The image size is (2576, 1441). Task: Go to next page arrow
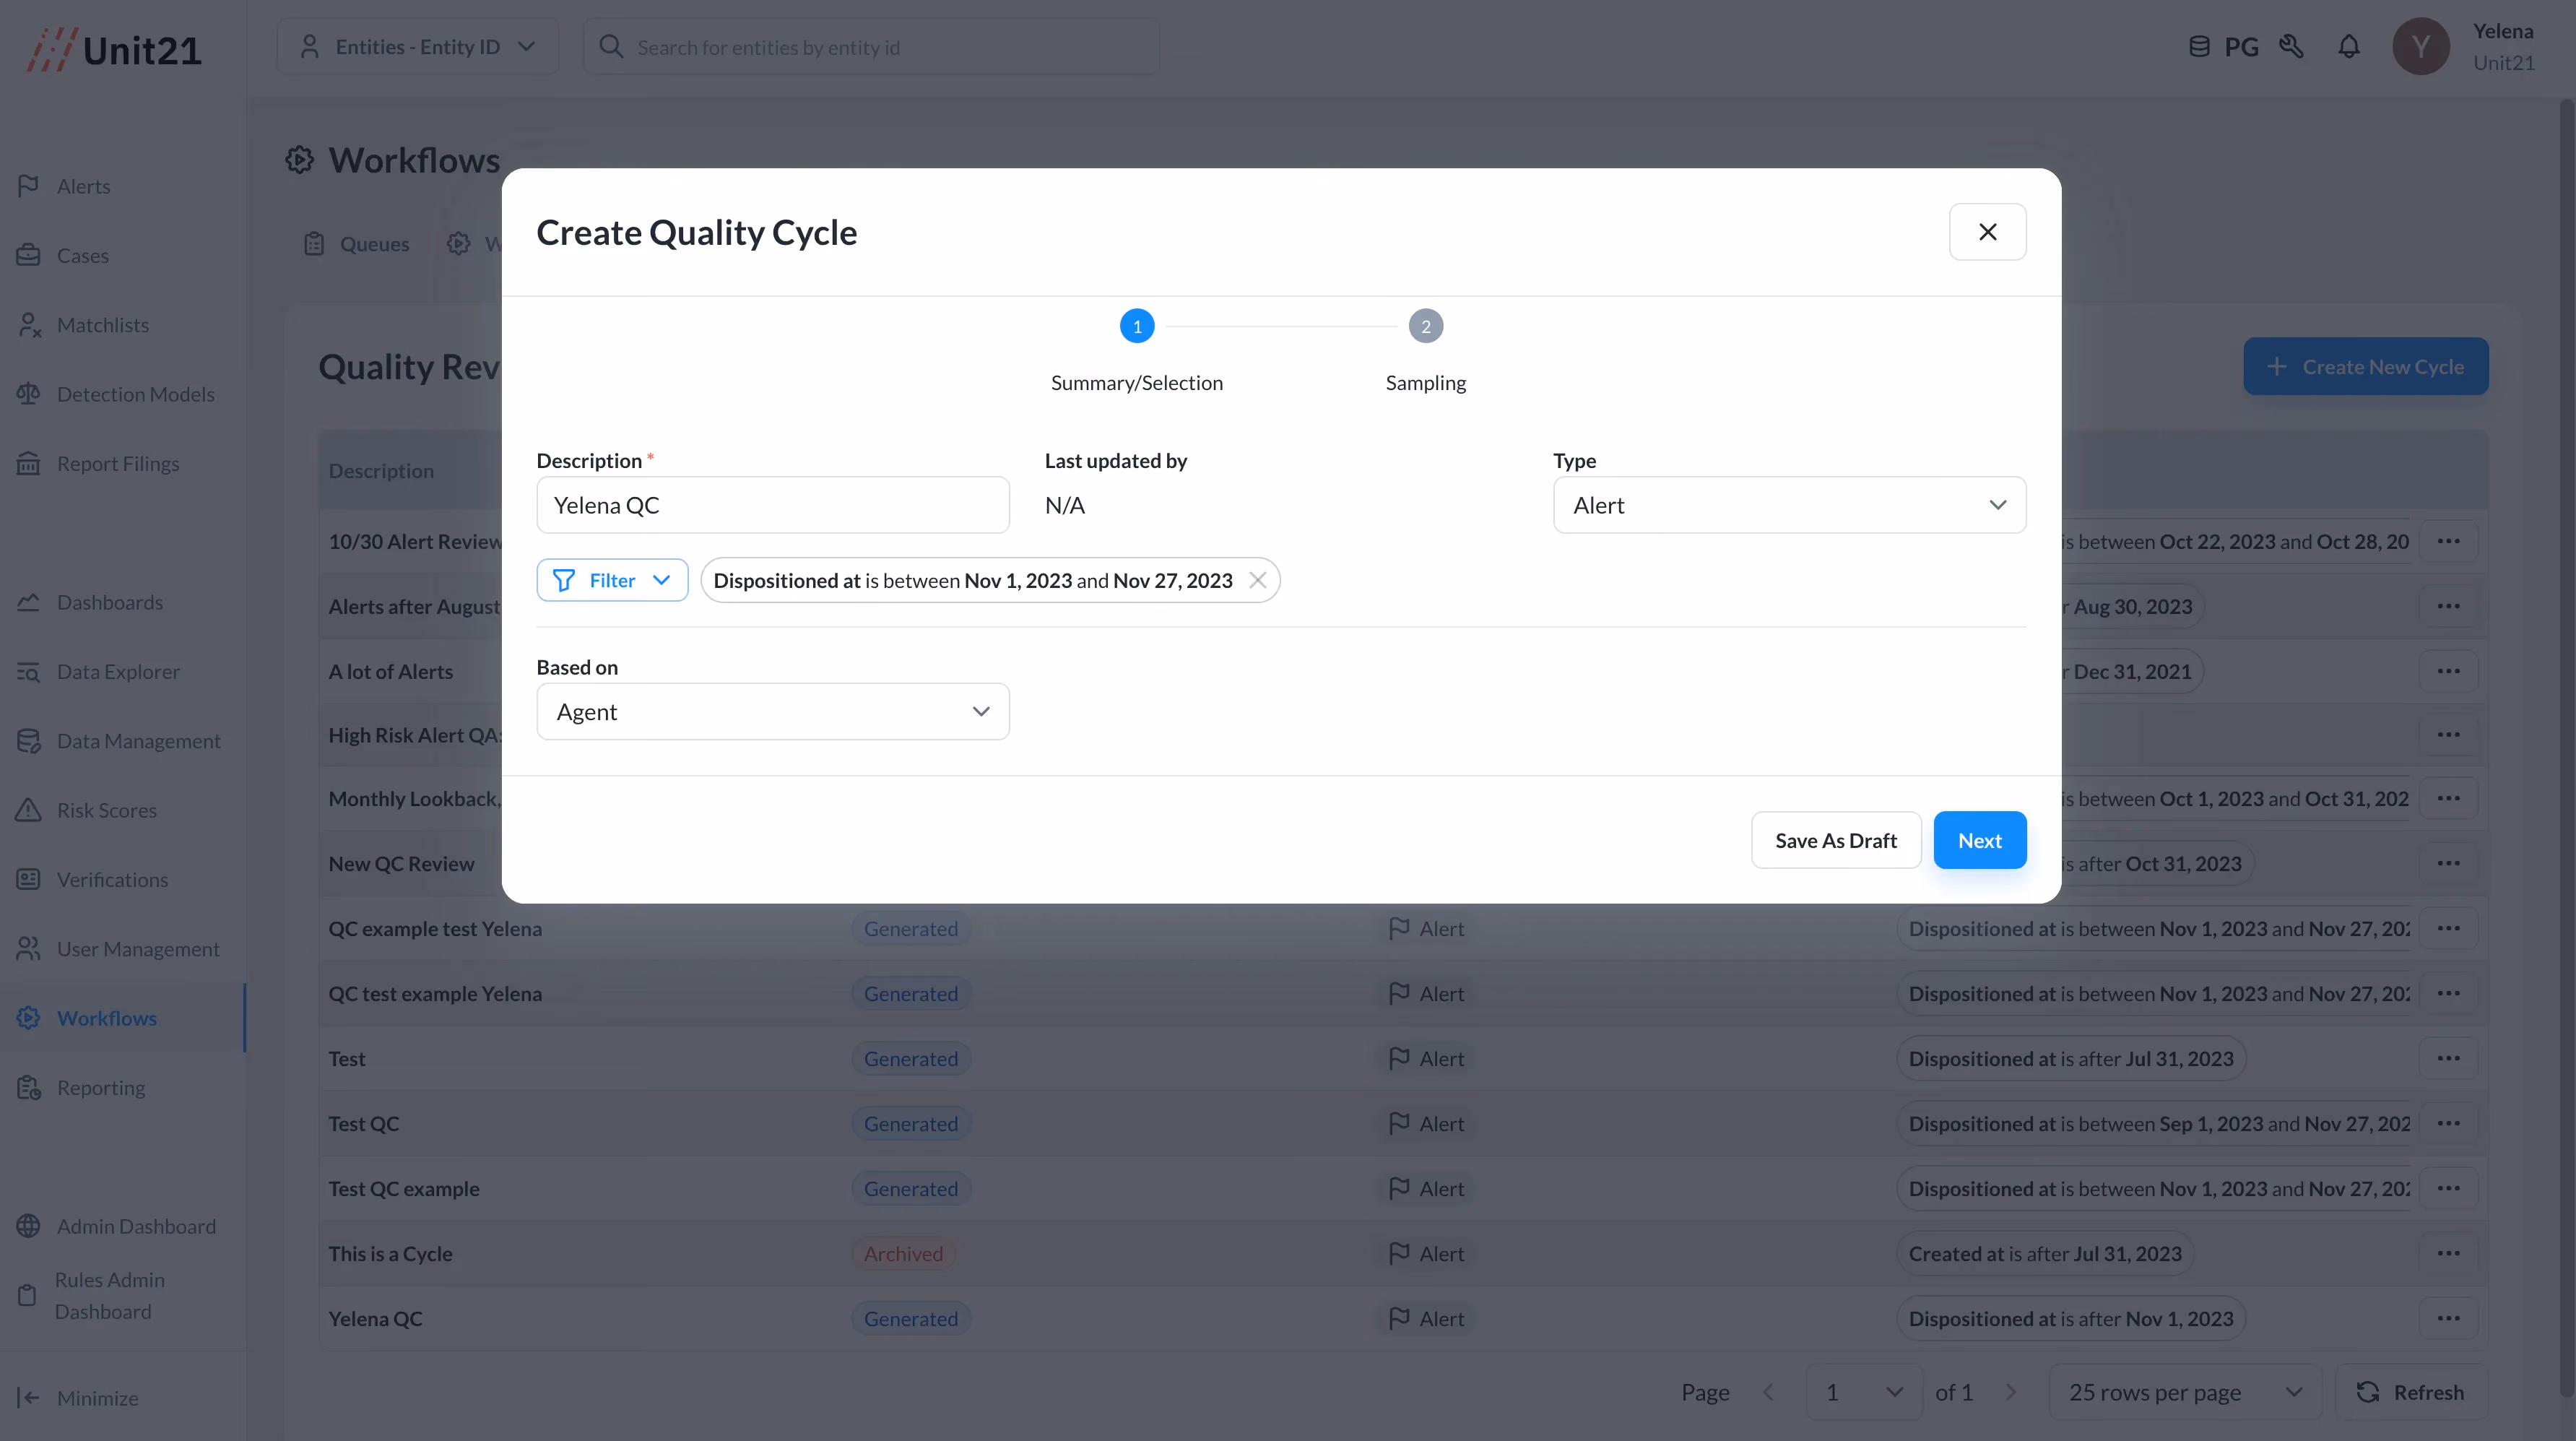tap(2011, 1392)
